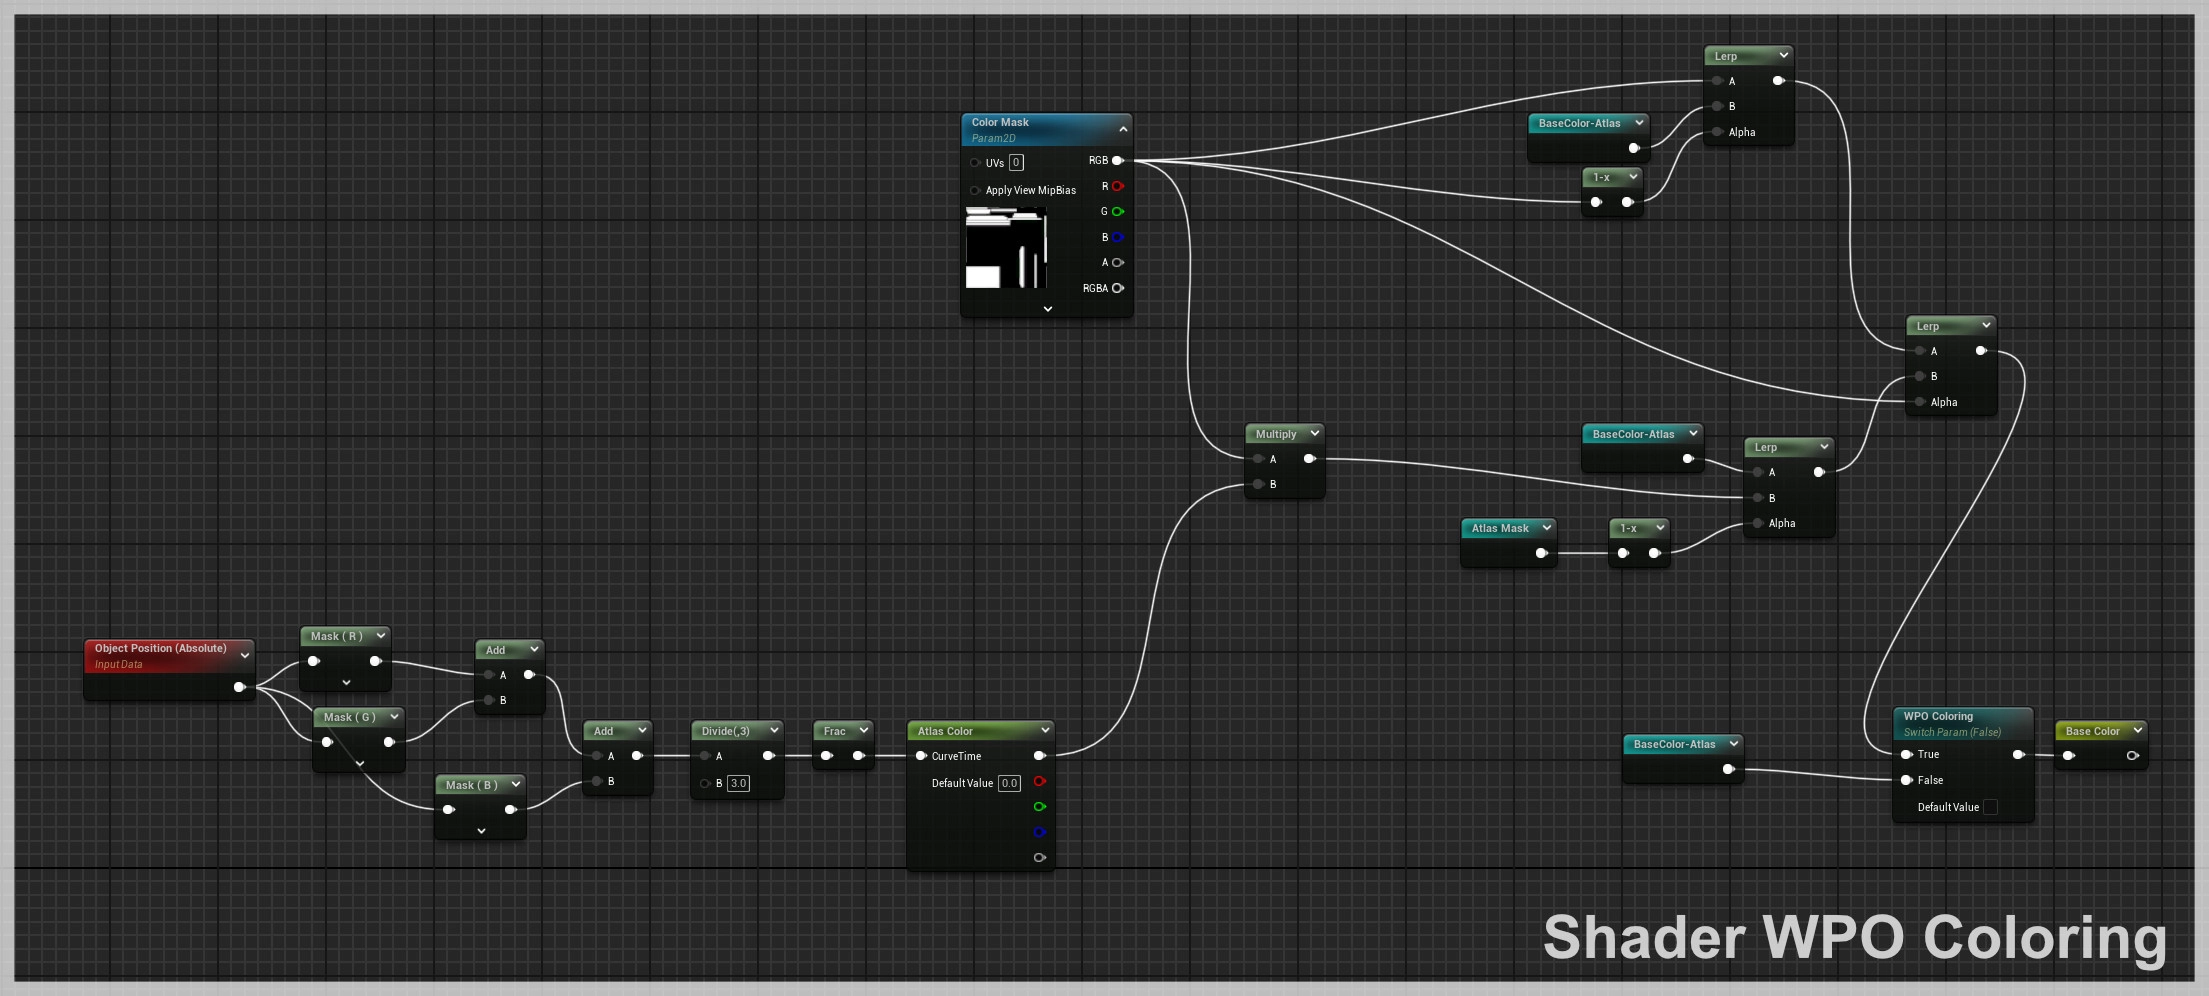
Task: Open the Multiply node's header dropdown arrow
Action: 1314,433
